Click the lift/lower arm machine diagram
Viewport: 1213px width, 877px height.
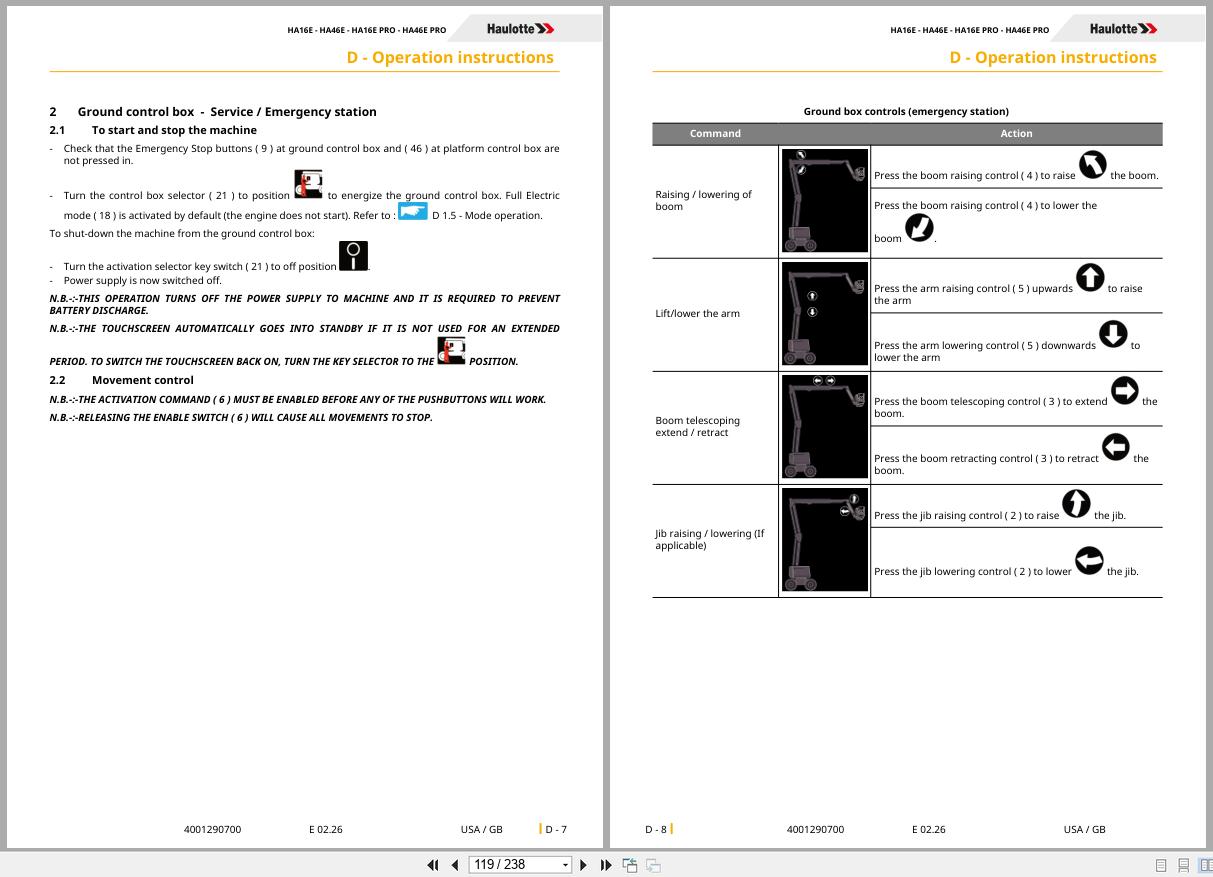coord(824,313)
